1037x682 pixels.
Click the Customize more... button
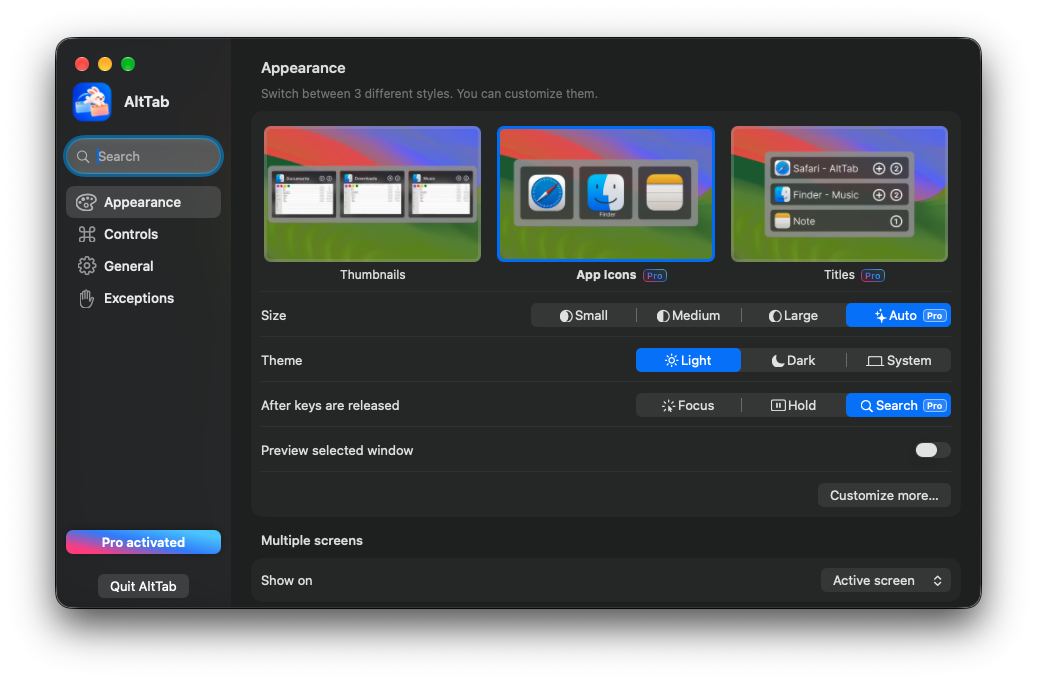pos(884,495)
